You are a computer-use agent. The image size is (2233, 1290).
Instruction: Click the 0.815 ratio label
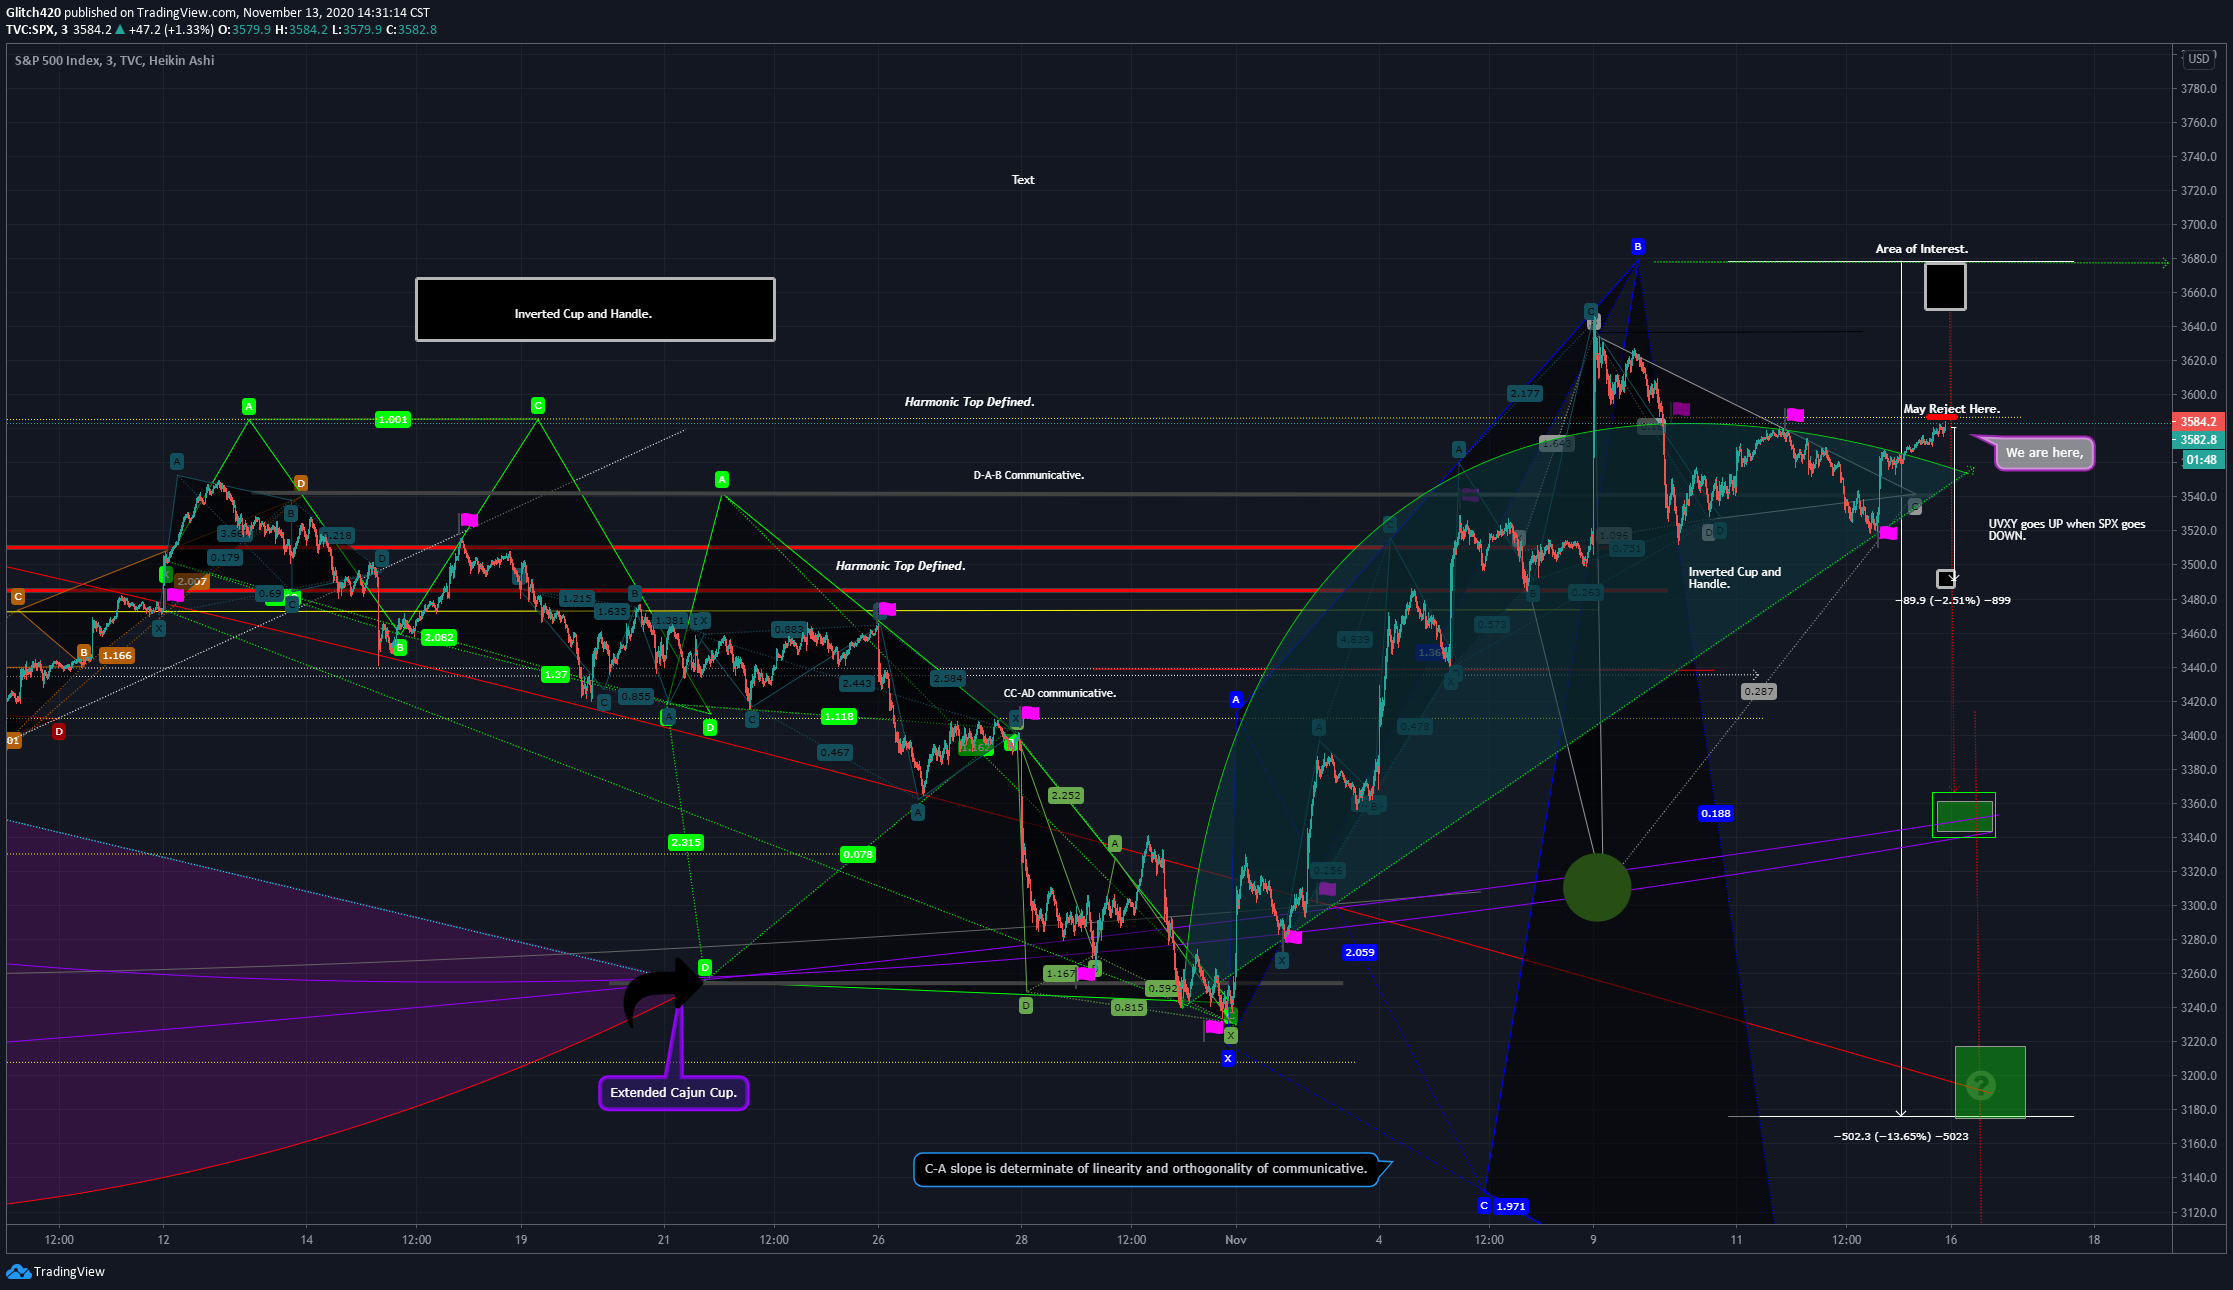tap(1129, 1008)
